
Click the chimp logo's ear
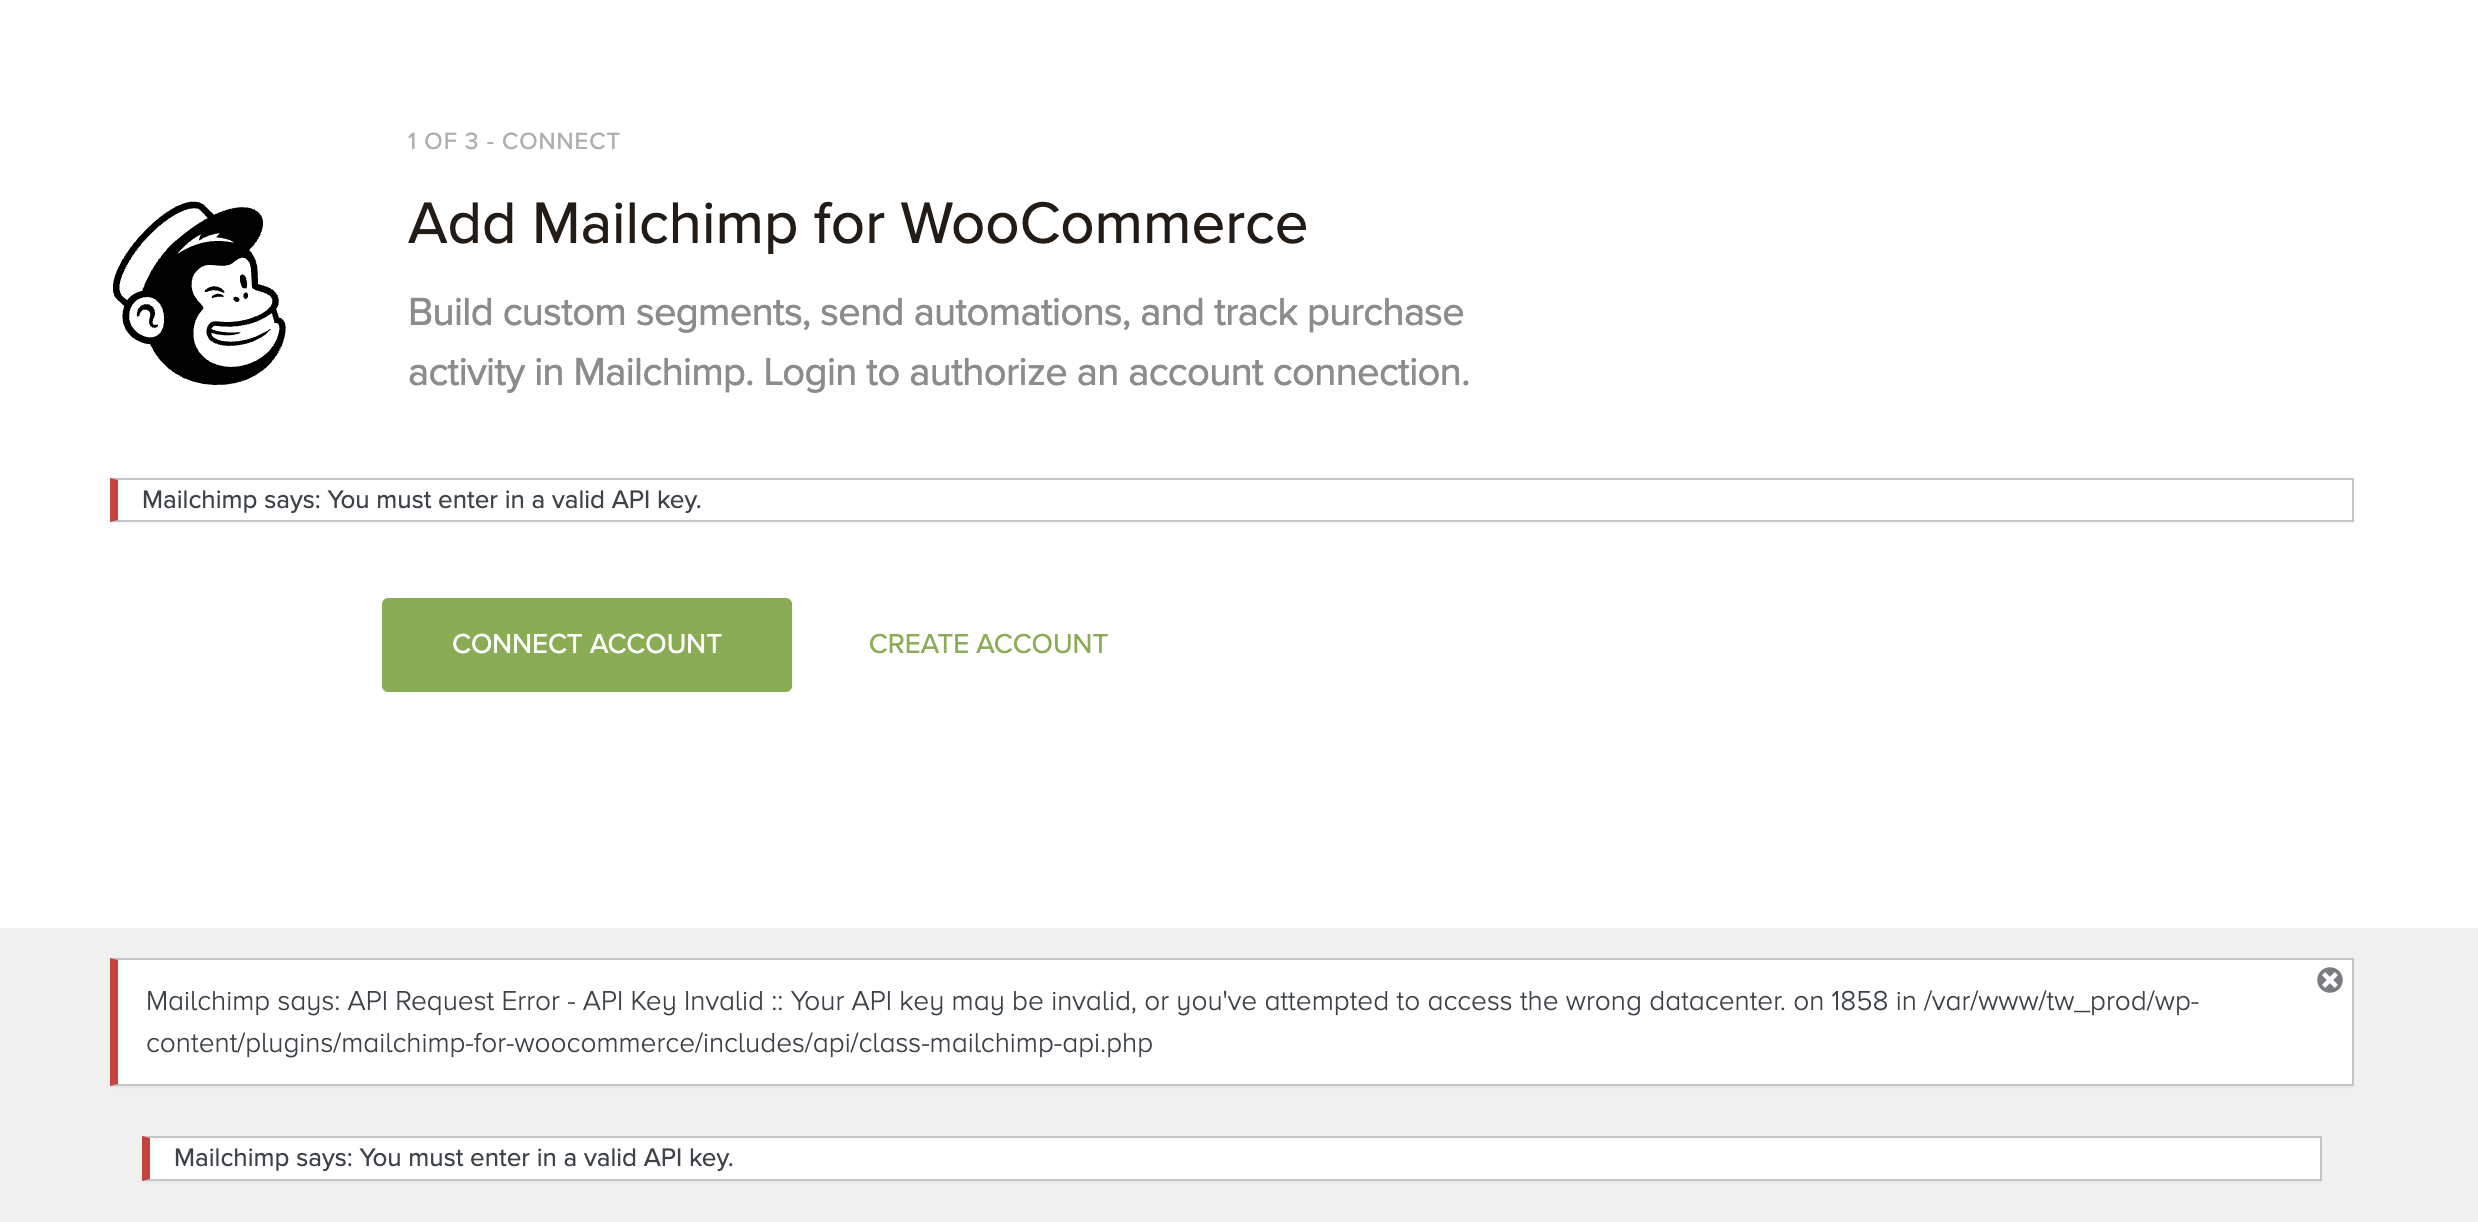[x=146, y=319]
